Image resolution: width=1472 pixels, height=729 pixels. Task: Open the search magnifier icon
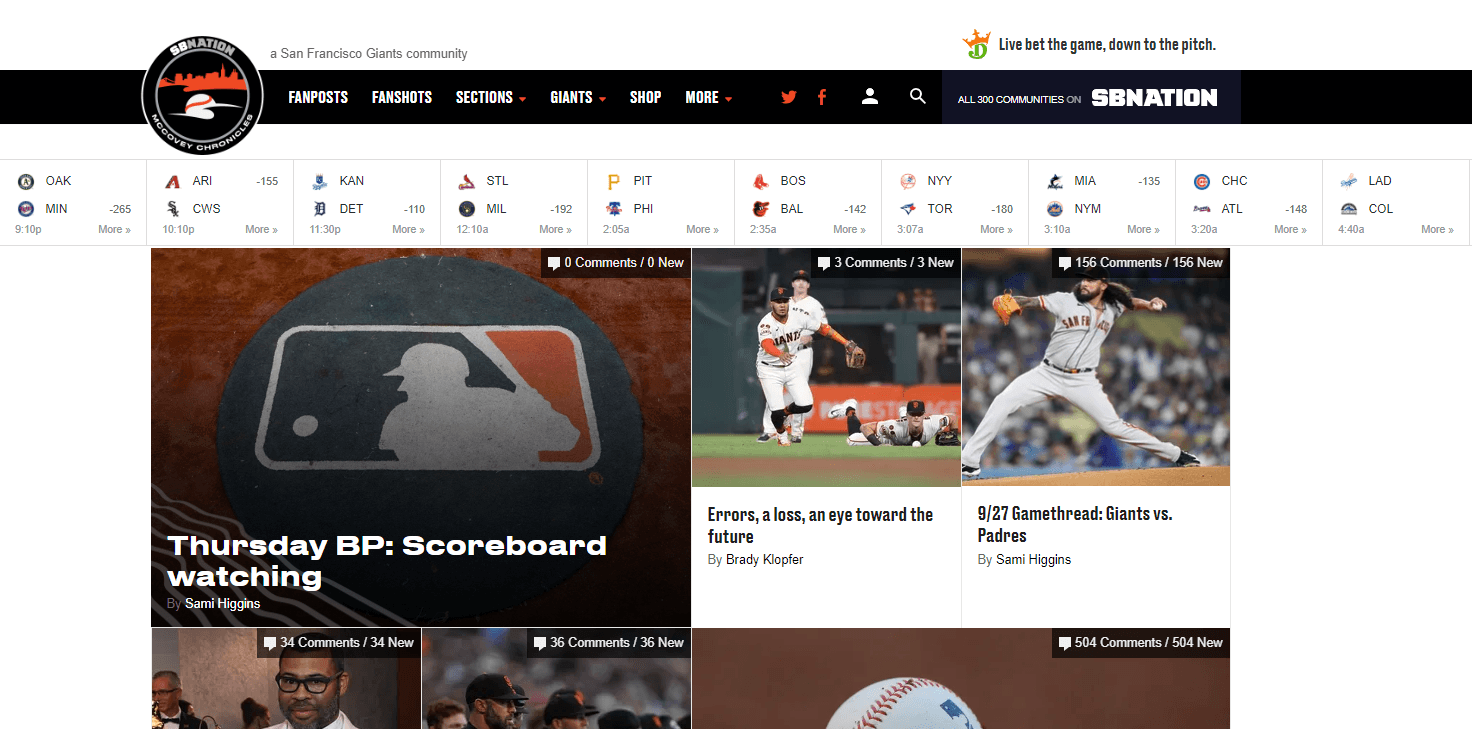pyautogui.click(x=917, y=96)
